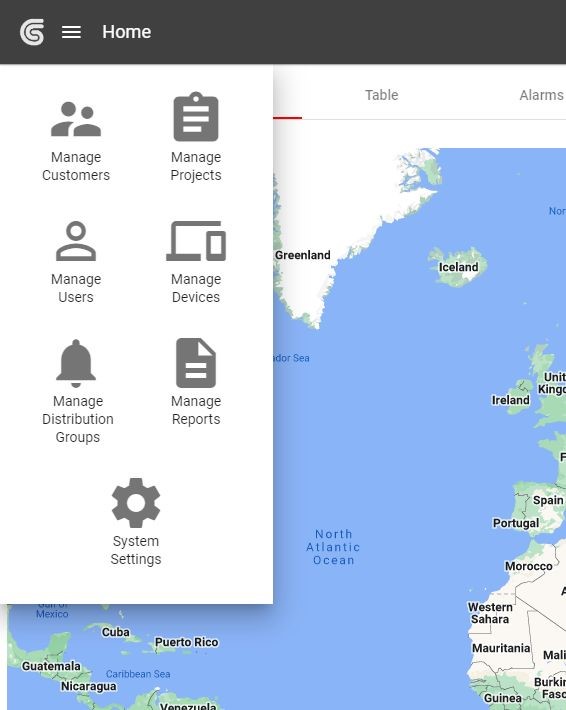Open Manage Users person icon
Image resolution: width=566 pixels, height=710 pixels.
76,241
